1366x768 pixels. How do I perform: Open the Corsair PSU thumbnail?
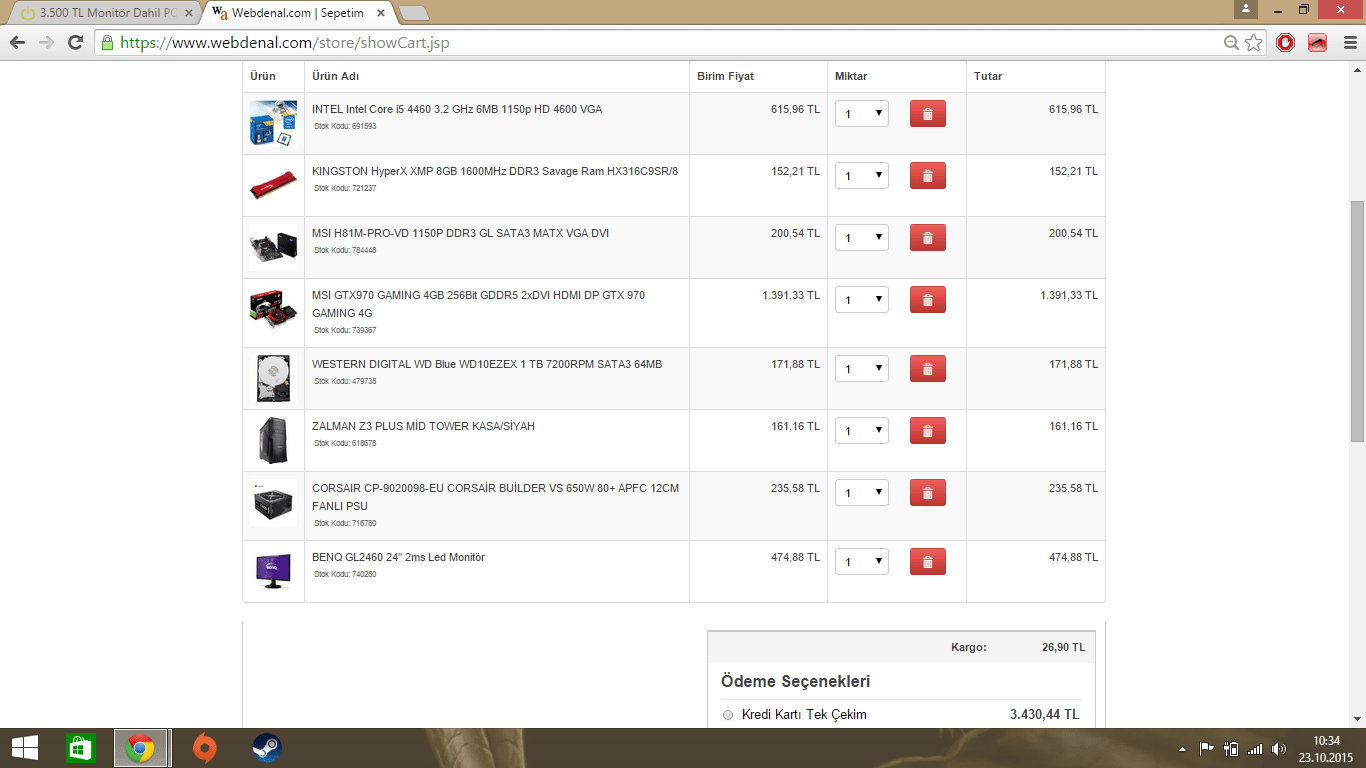coord(273,502)
